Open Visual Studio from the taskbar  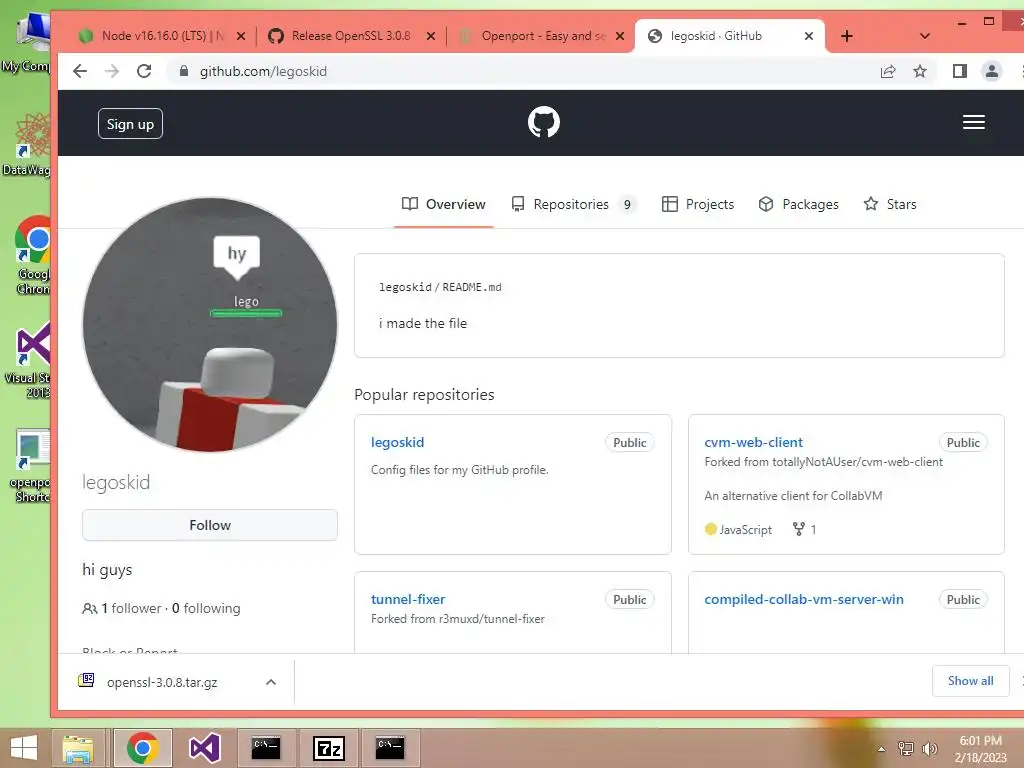[204, 748]
